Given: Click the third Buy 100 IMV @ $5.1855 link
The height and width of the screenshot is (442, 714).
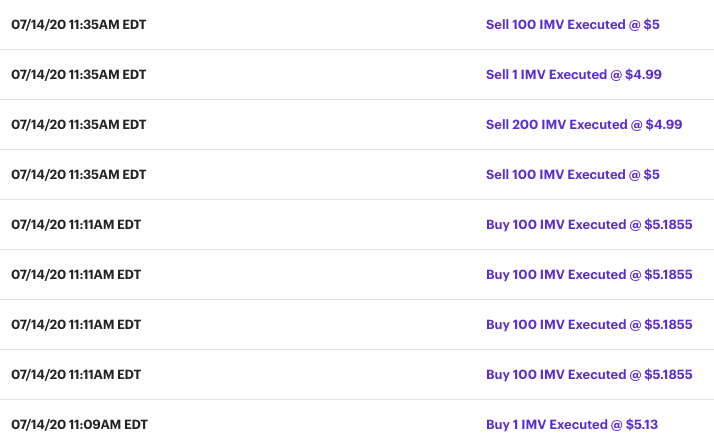Looking at the screenshot, I should click(589, 324).
